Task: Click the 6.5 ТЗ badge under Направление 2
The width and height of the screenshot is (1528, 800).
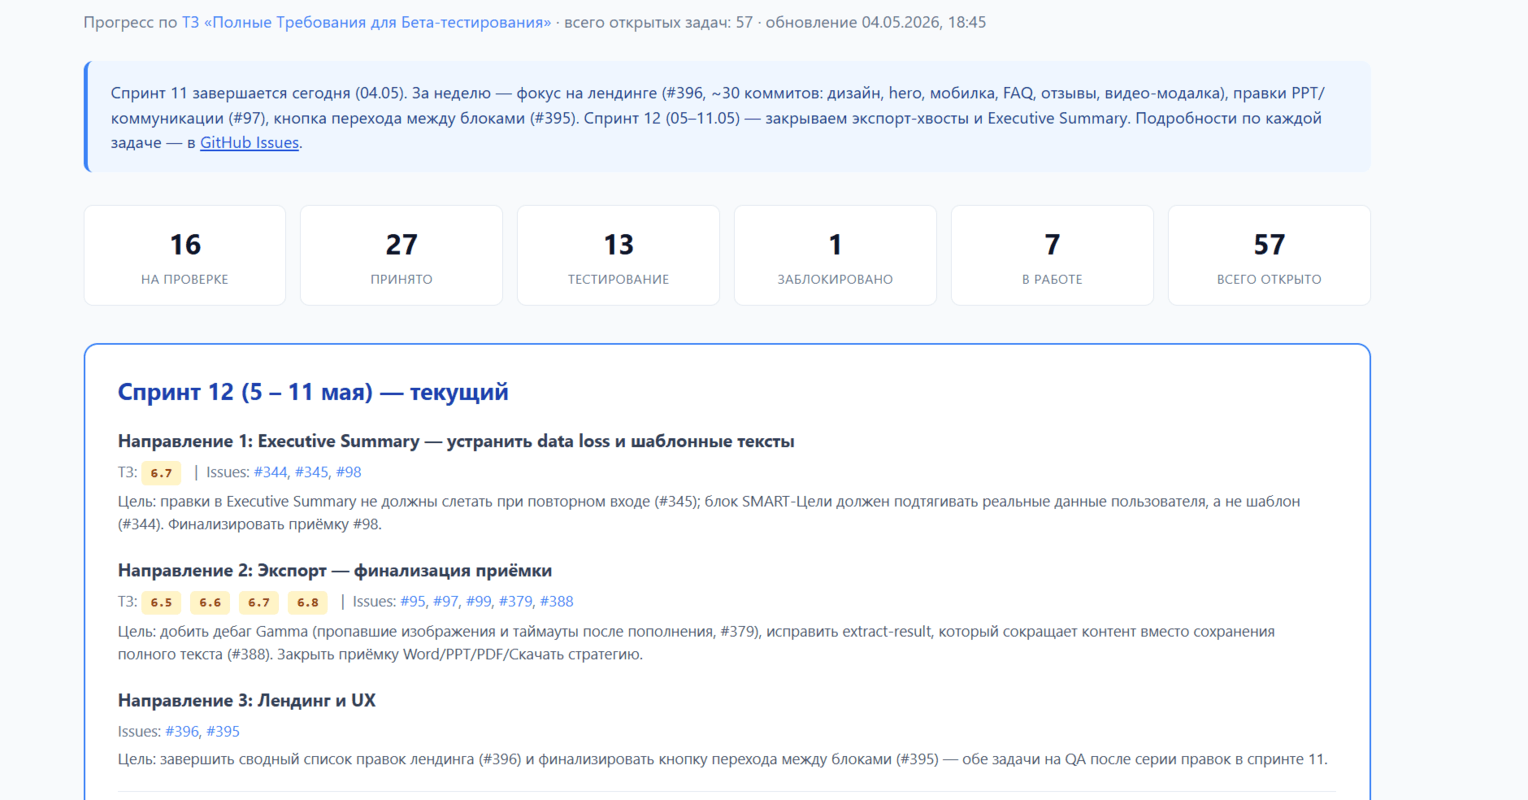Action: [x=161, y=602]
